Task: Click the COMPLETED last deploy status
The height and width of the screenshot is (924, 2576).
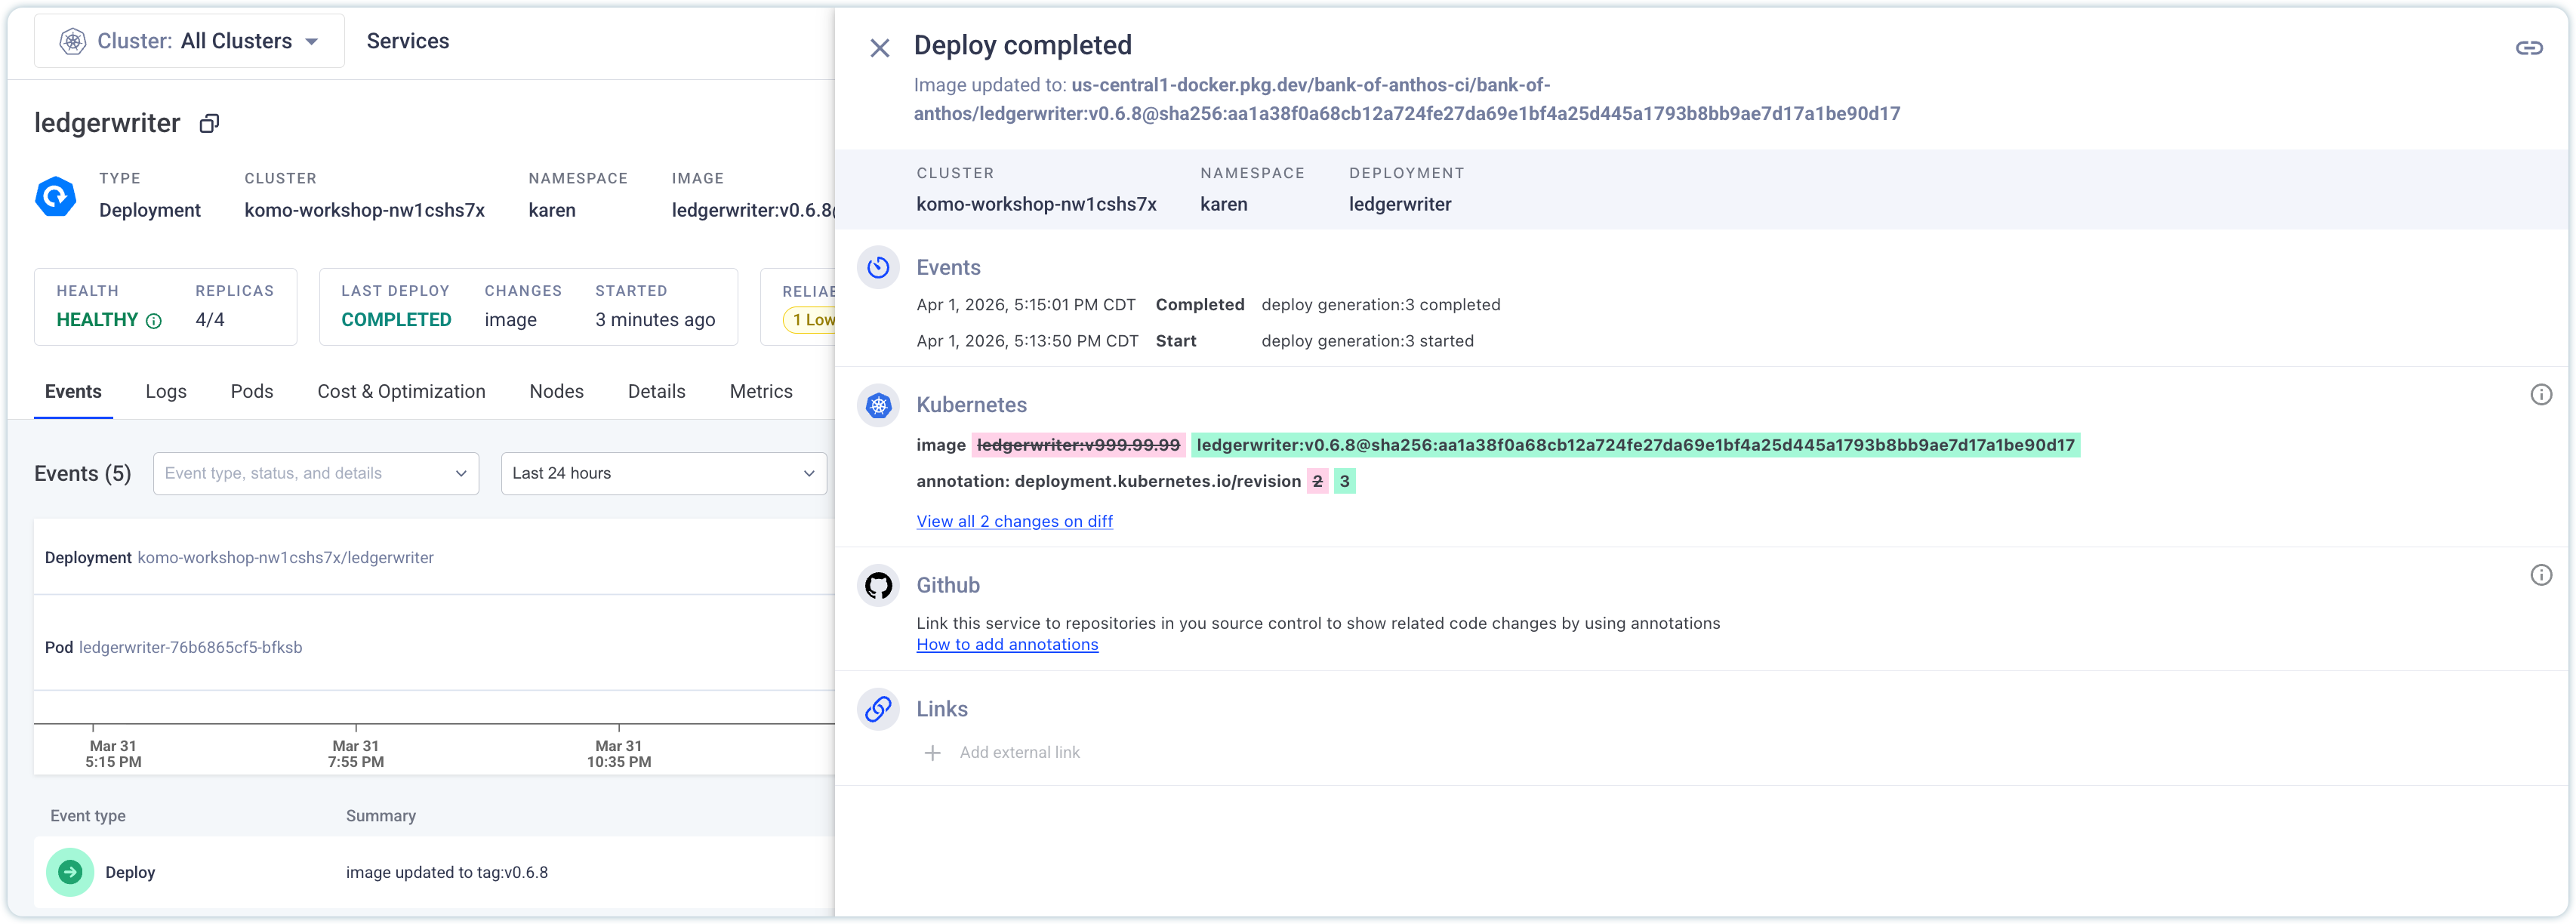Action: [396, 320]
